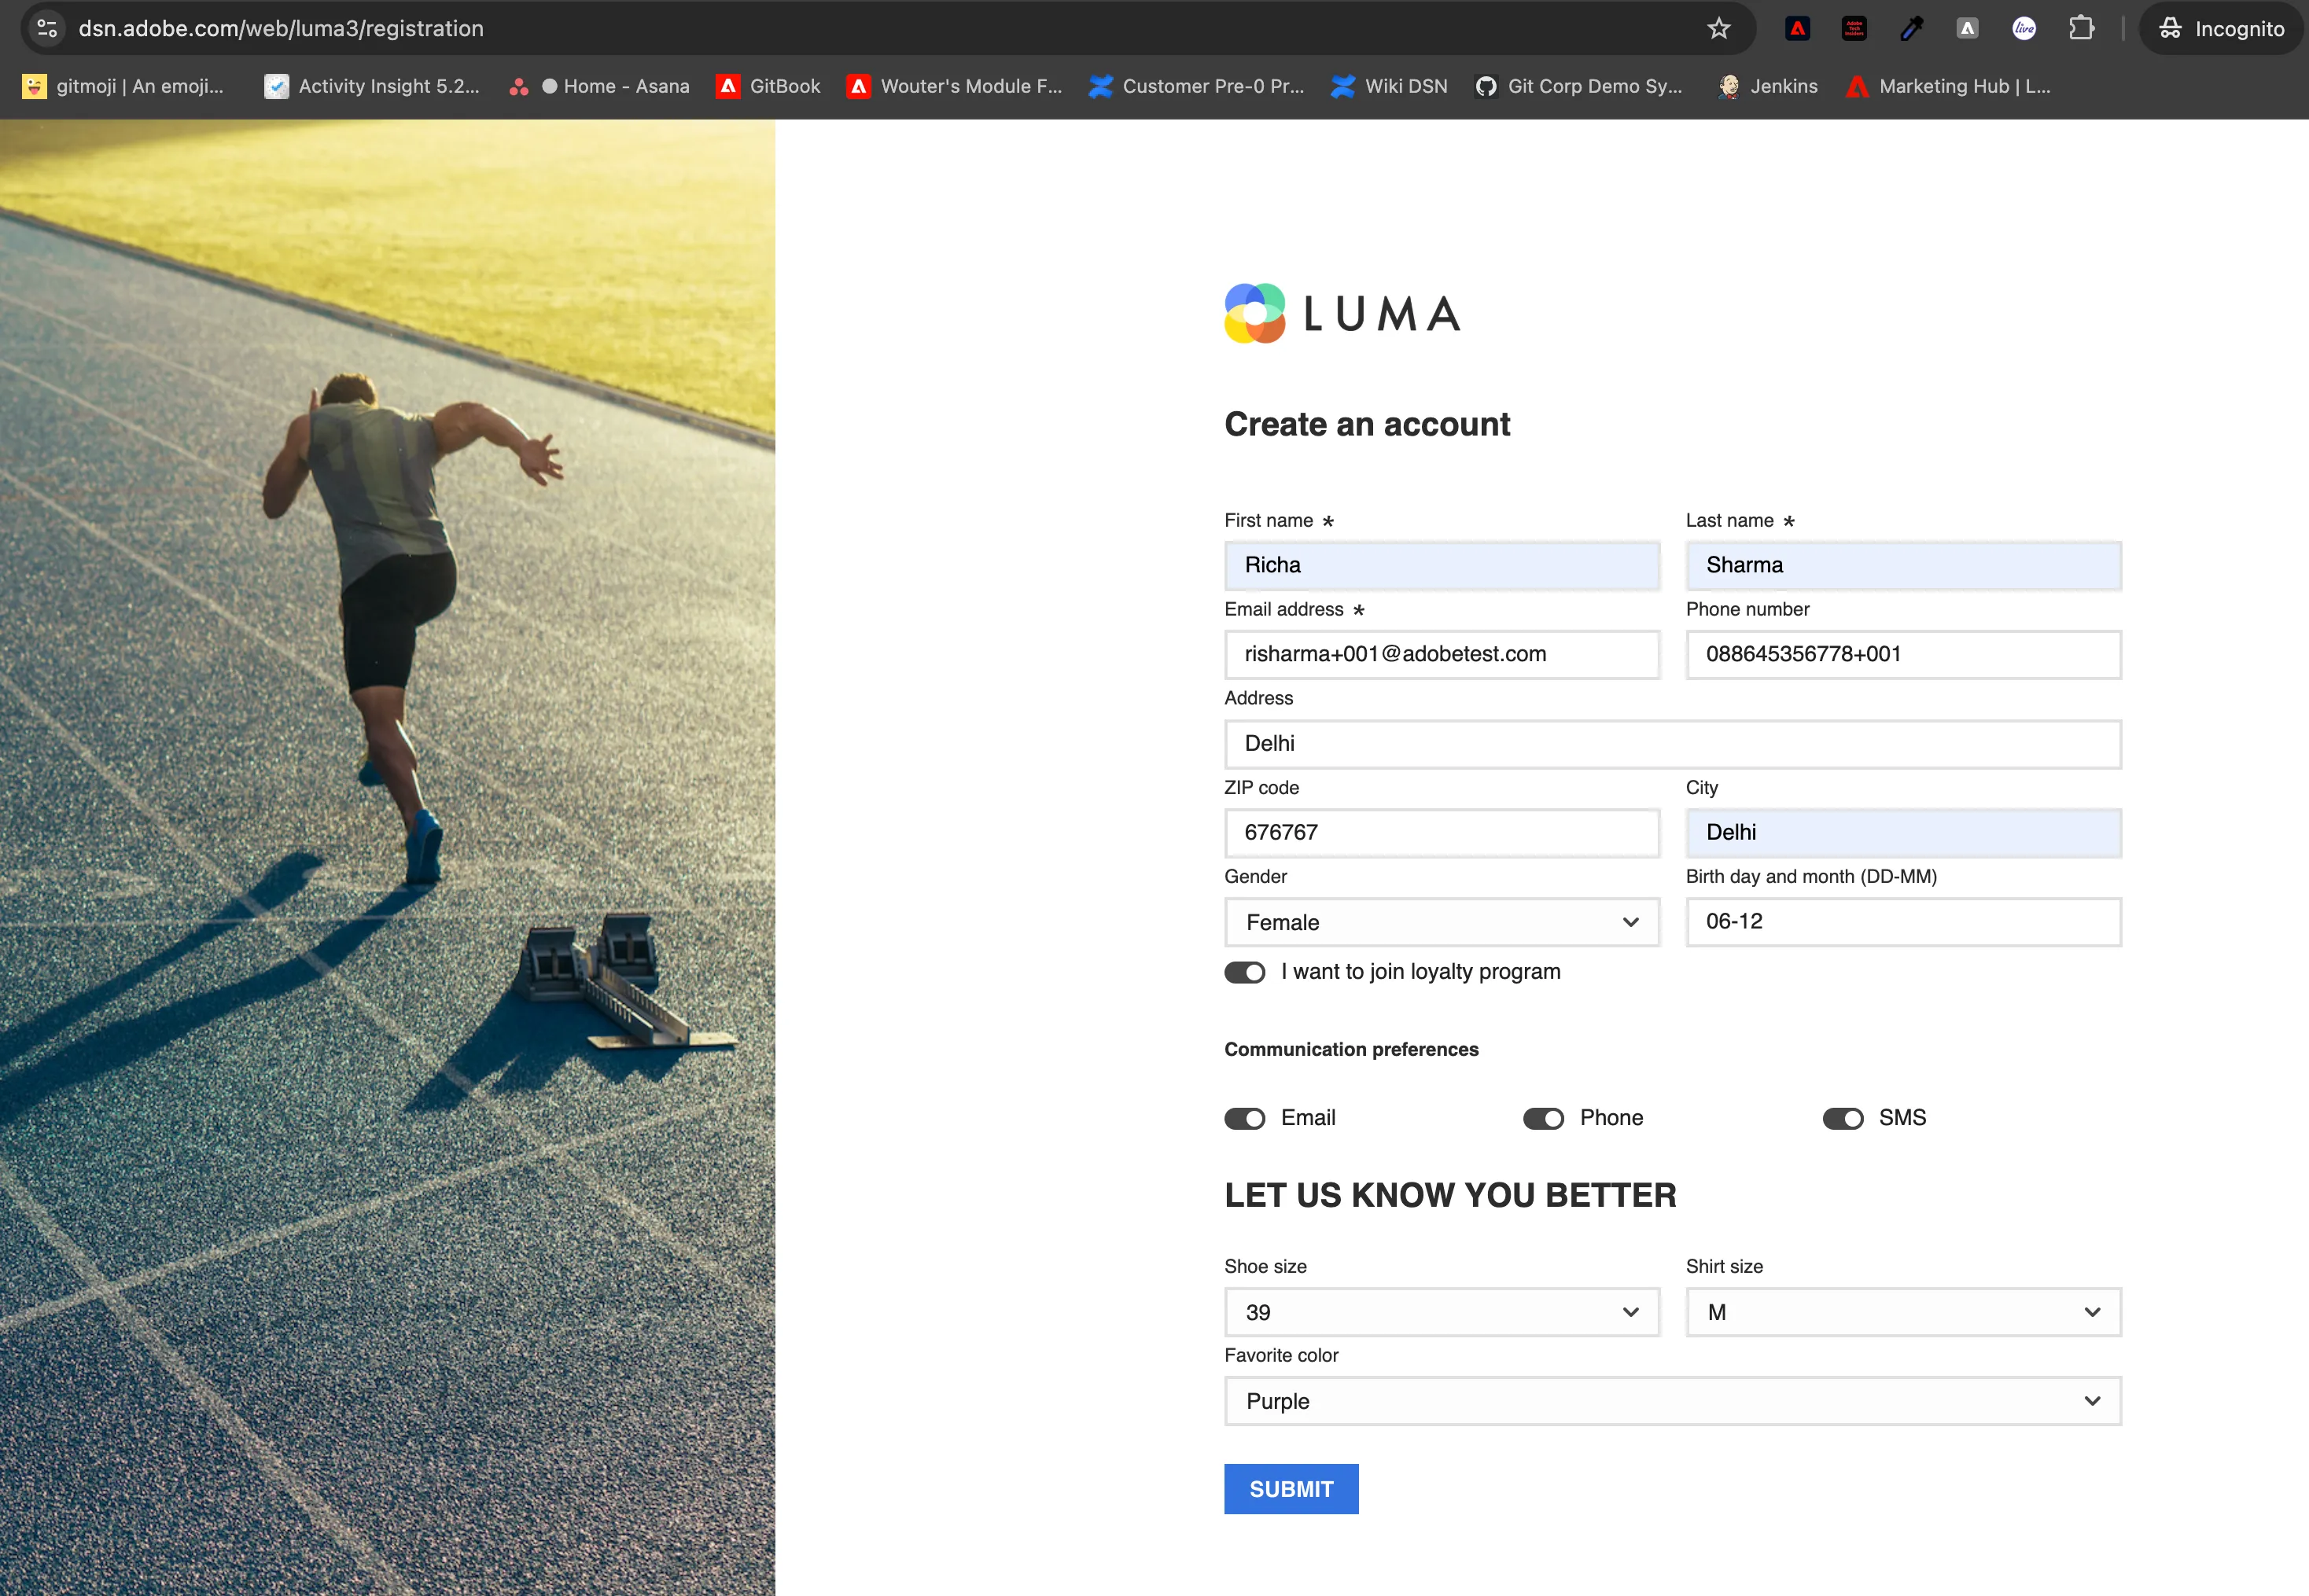
Task: Click the Last name field containing Sharma
Action: pos(1903,565)
